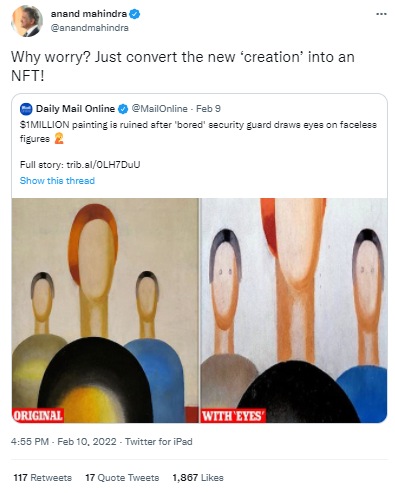Click the verified badge next to anand mahindra
Image resolution: width=395 pixels, height=493 pixels.
pos(135,14)
